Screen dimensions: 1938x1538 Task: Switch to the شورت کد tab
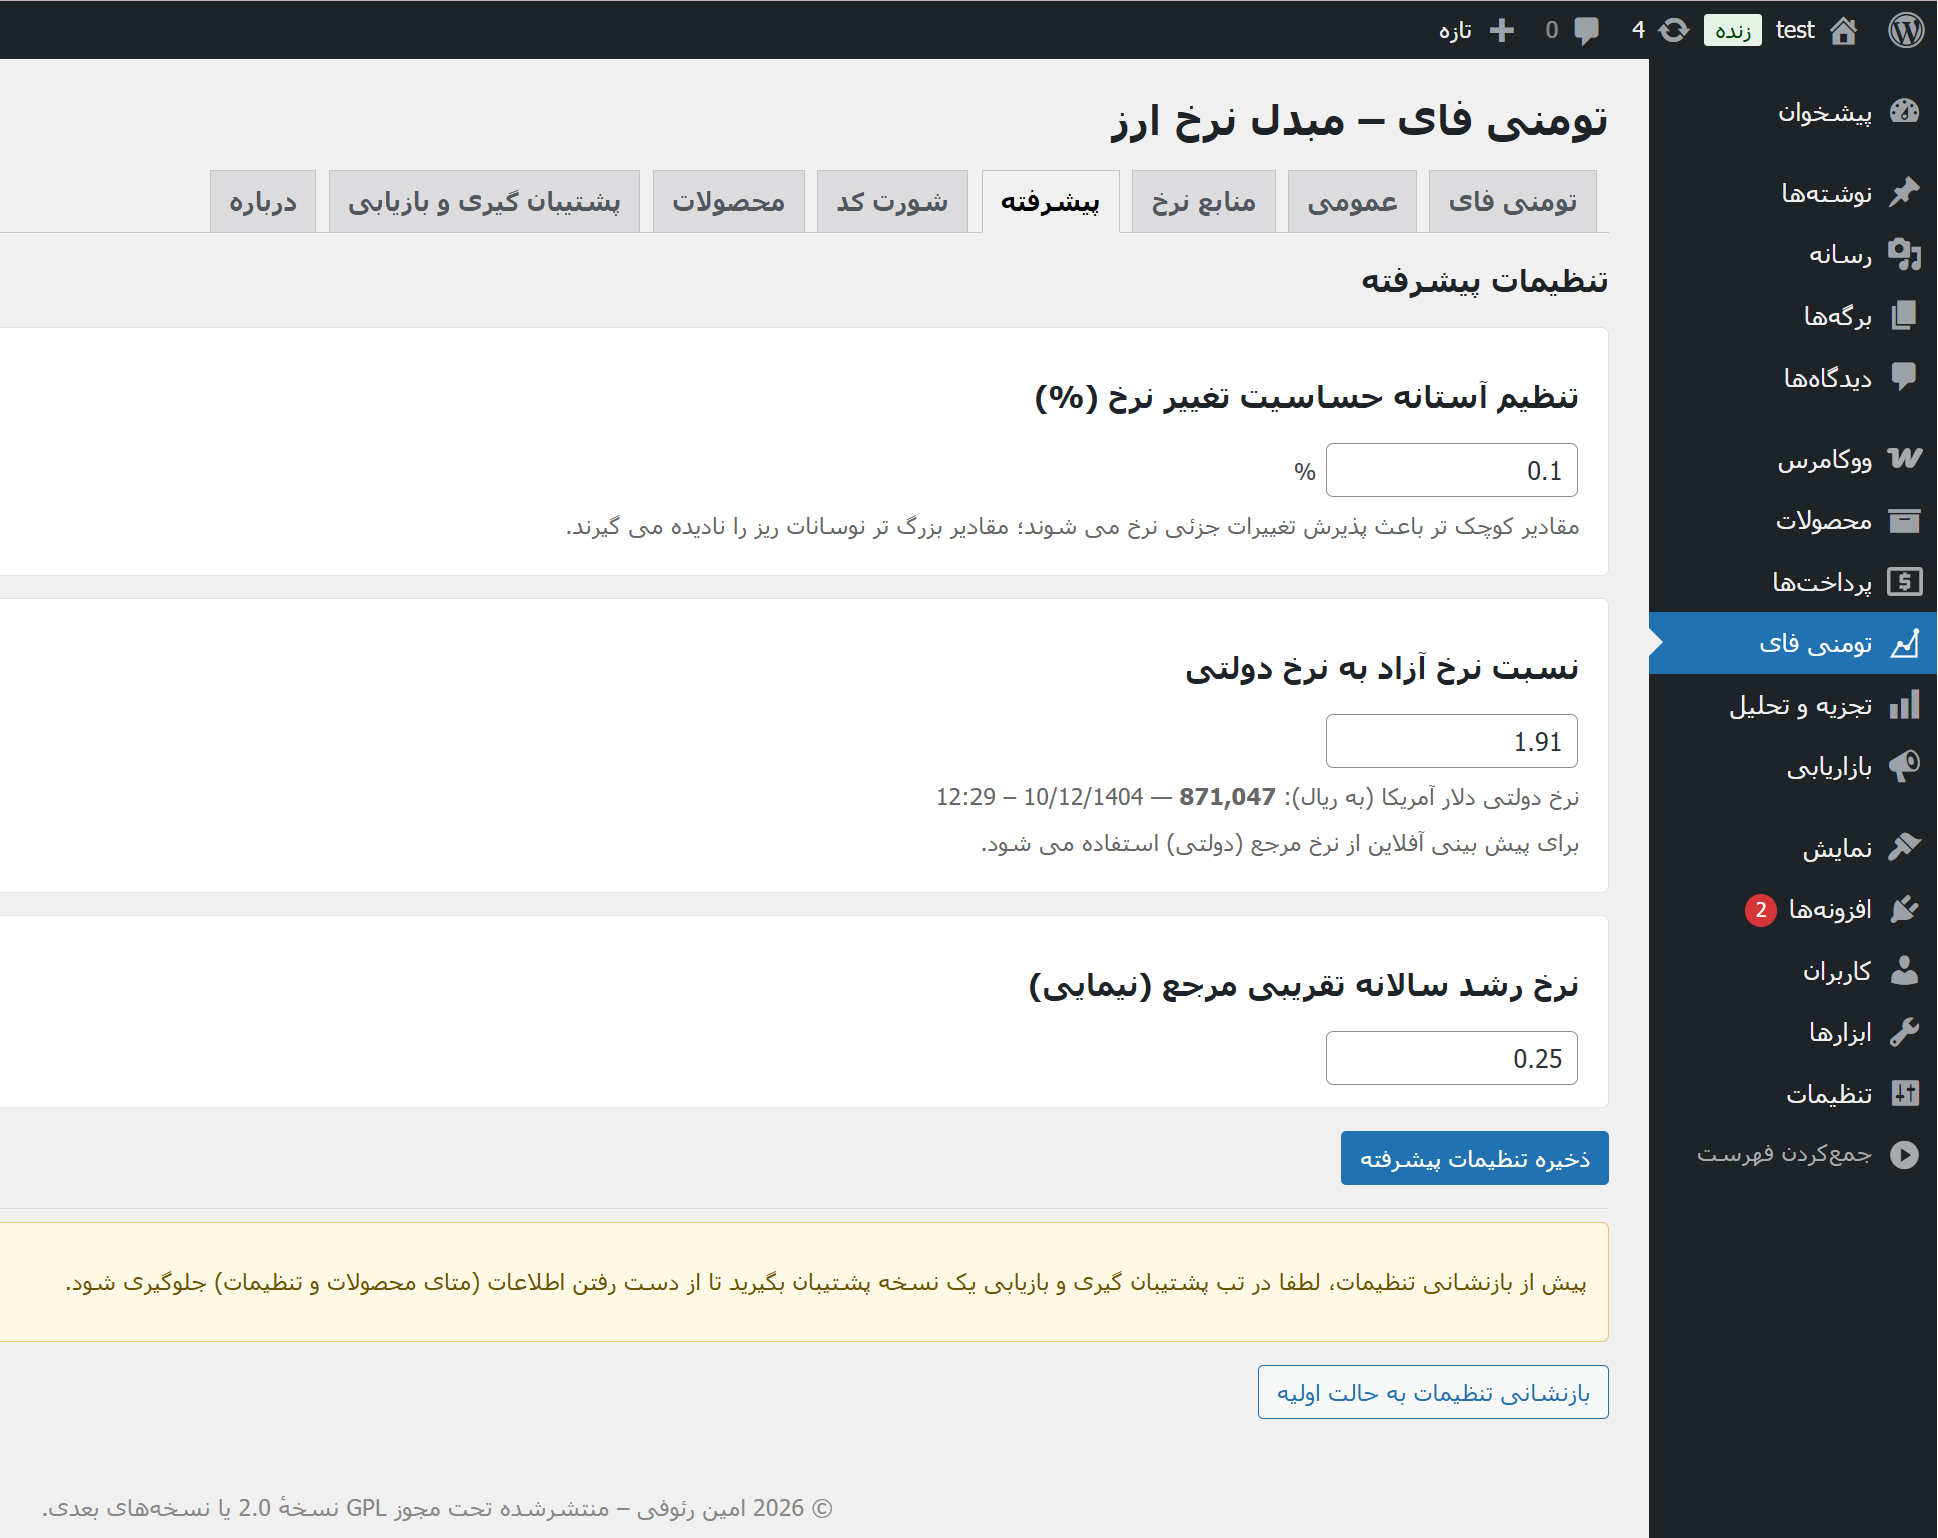(891, 201)
